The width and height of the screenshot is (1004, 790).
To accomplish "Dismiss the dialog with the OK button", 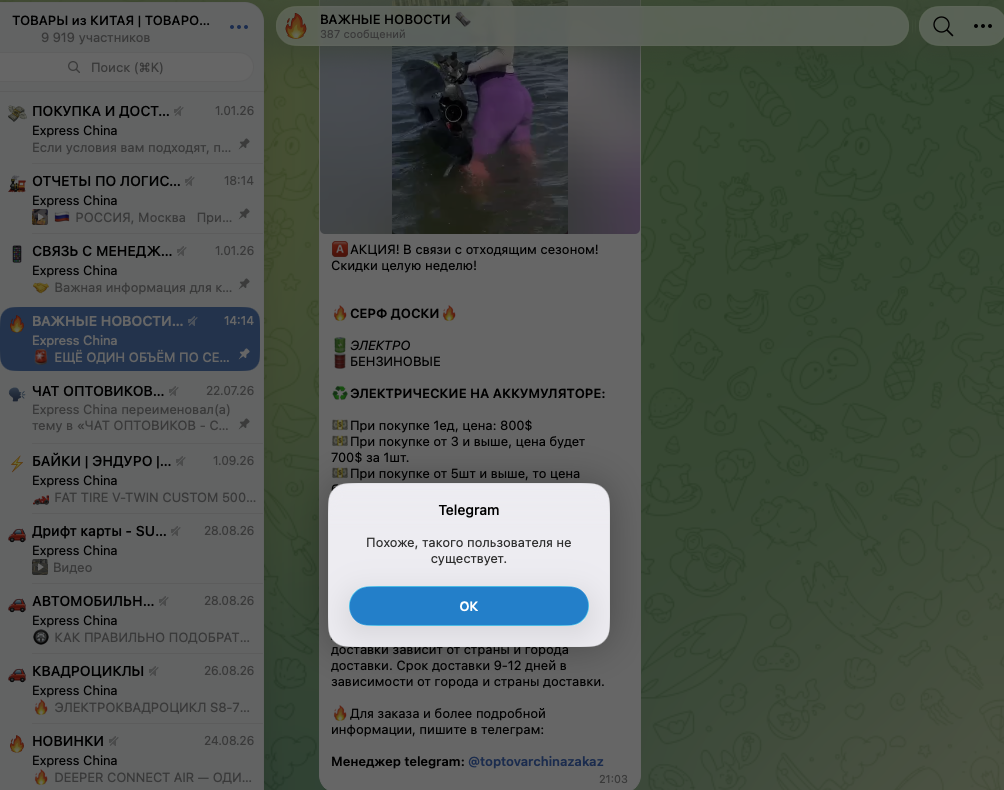I will click(469, 606).
